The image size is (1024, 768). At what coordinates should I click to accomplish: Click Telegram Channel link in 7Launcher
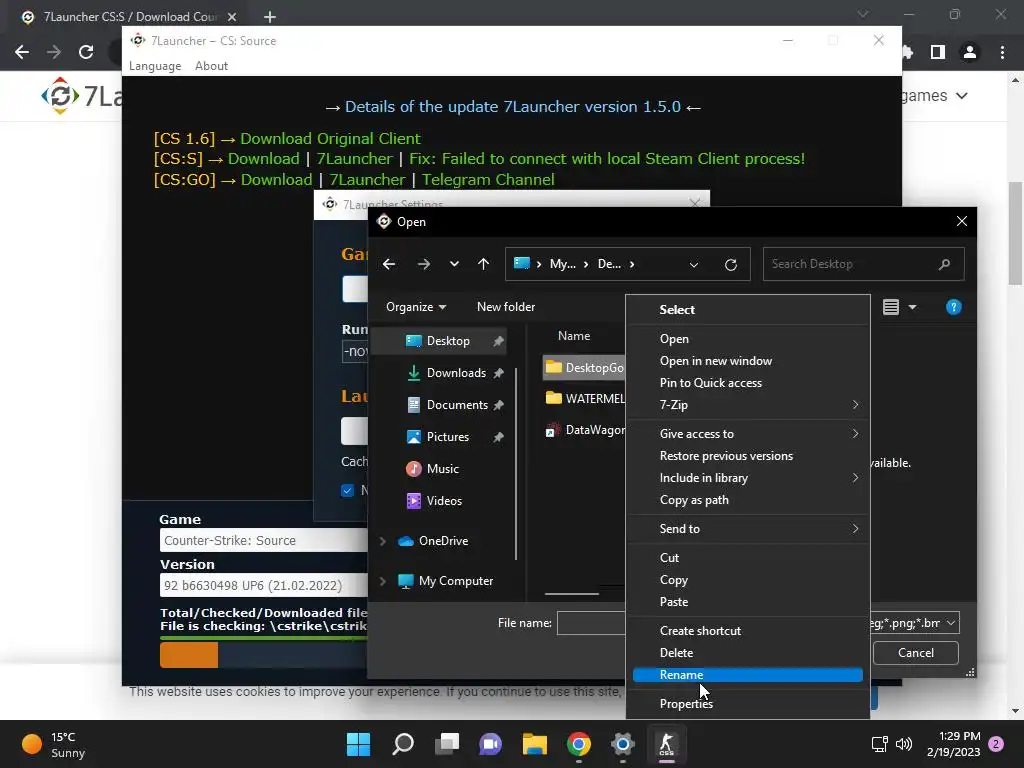[488, 180]
